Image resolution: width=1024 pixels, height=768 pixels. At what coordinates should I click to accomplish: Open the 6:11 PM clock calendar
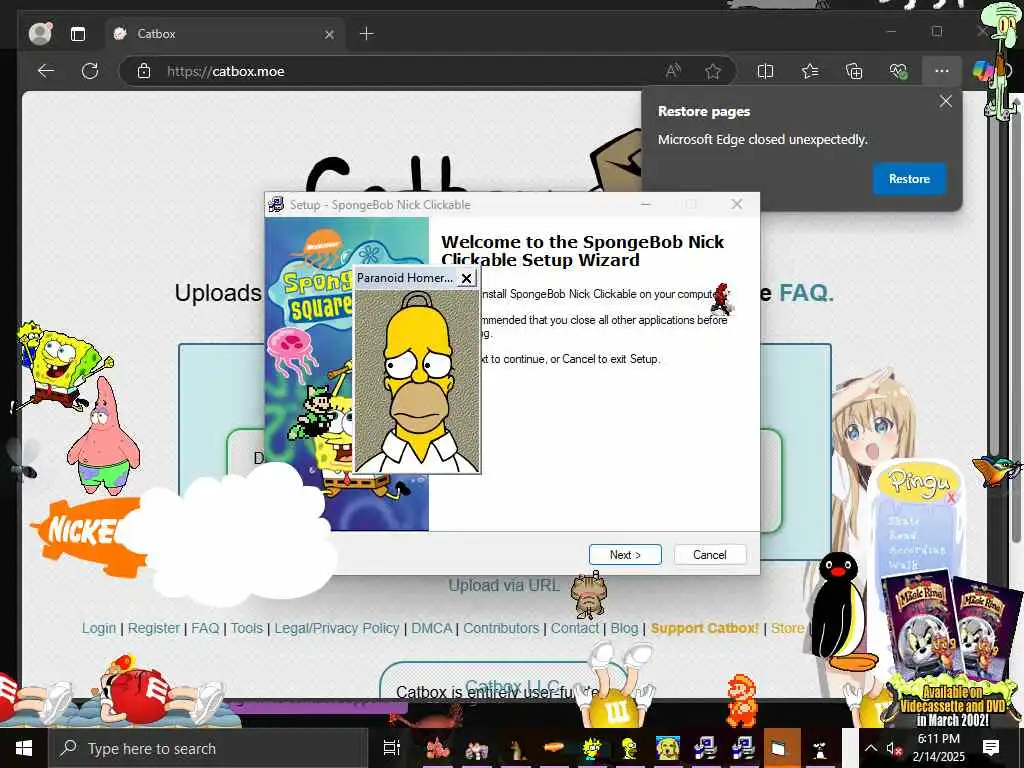pos(938,748)
